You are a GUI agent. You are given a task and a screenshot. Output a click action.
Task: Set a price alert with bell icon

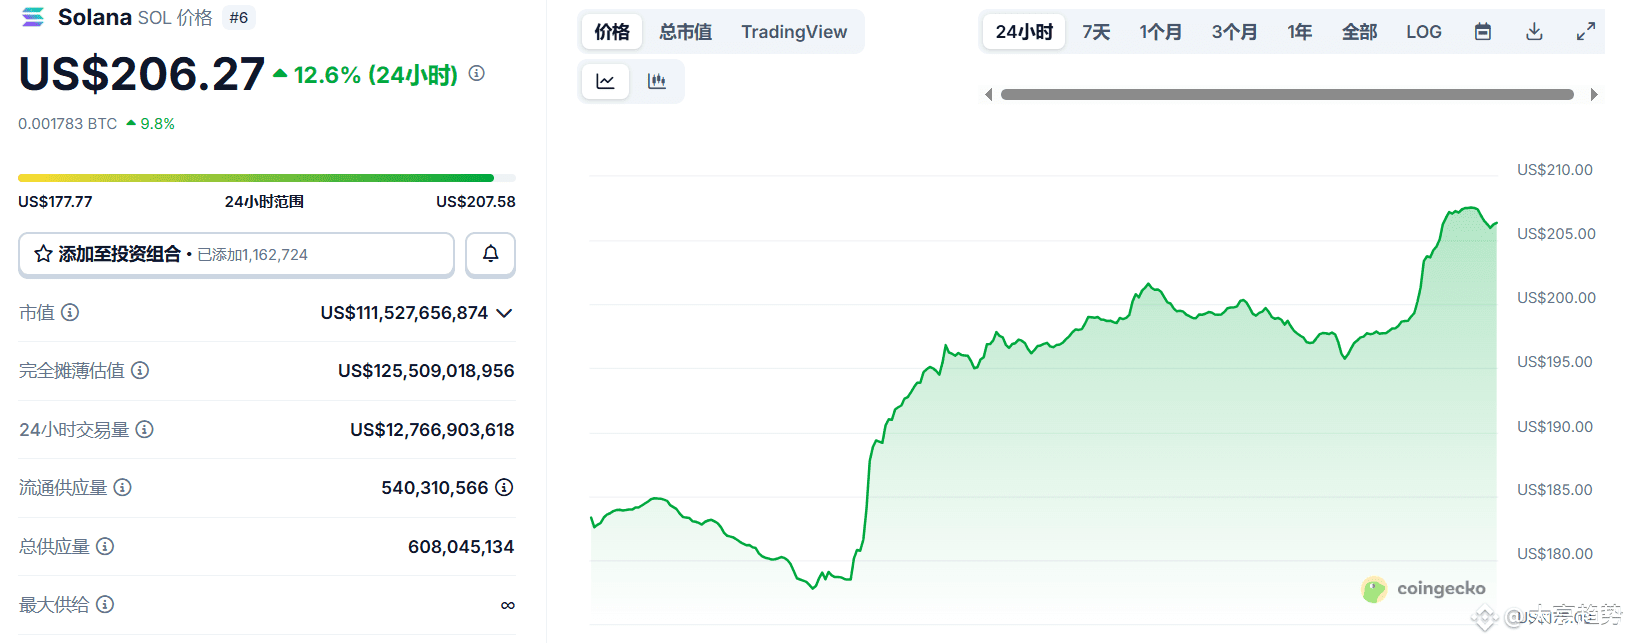pos(490,254)
